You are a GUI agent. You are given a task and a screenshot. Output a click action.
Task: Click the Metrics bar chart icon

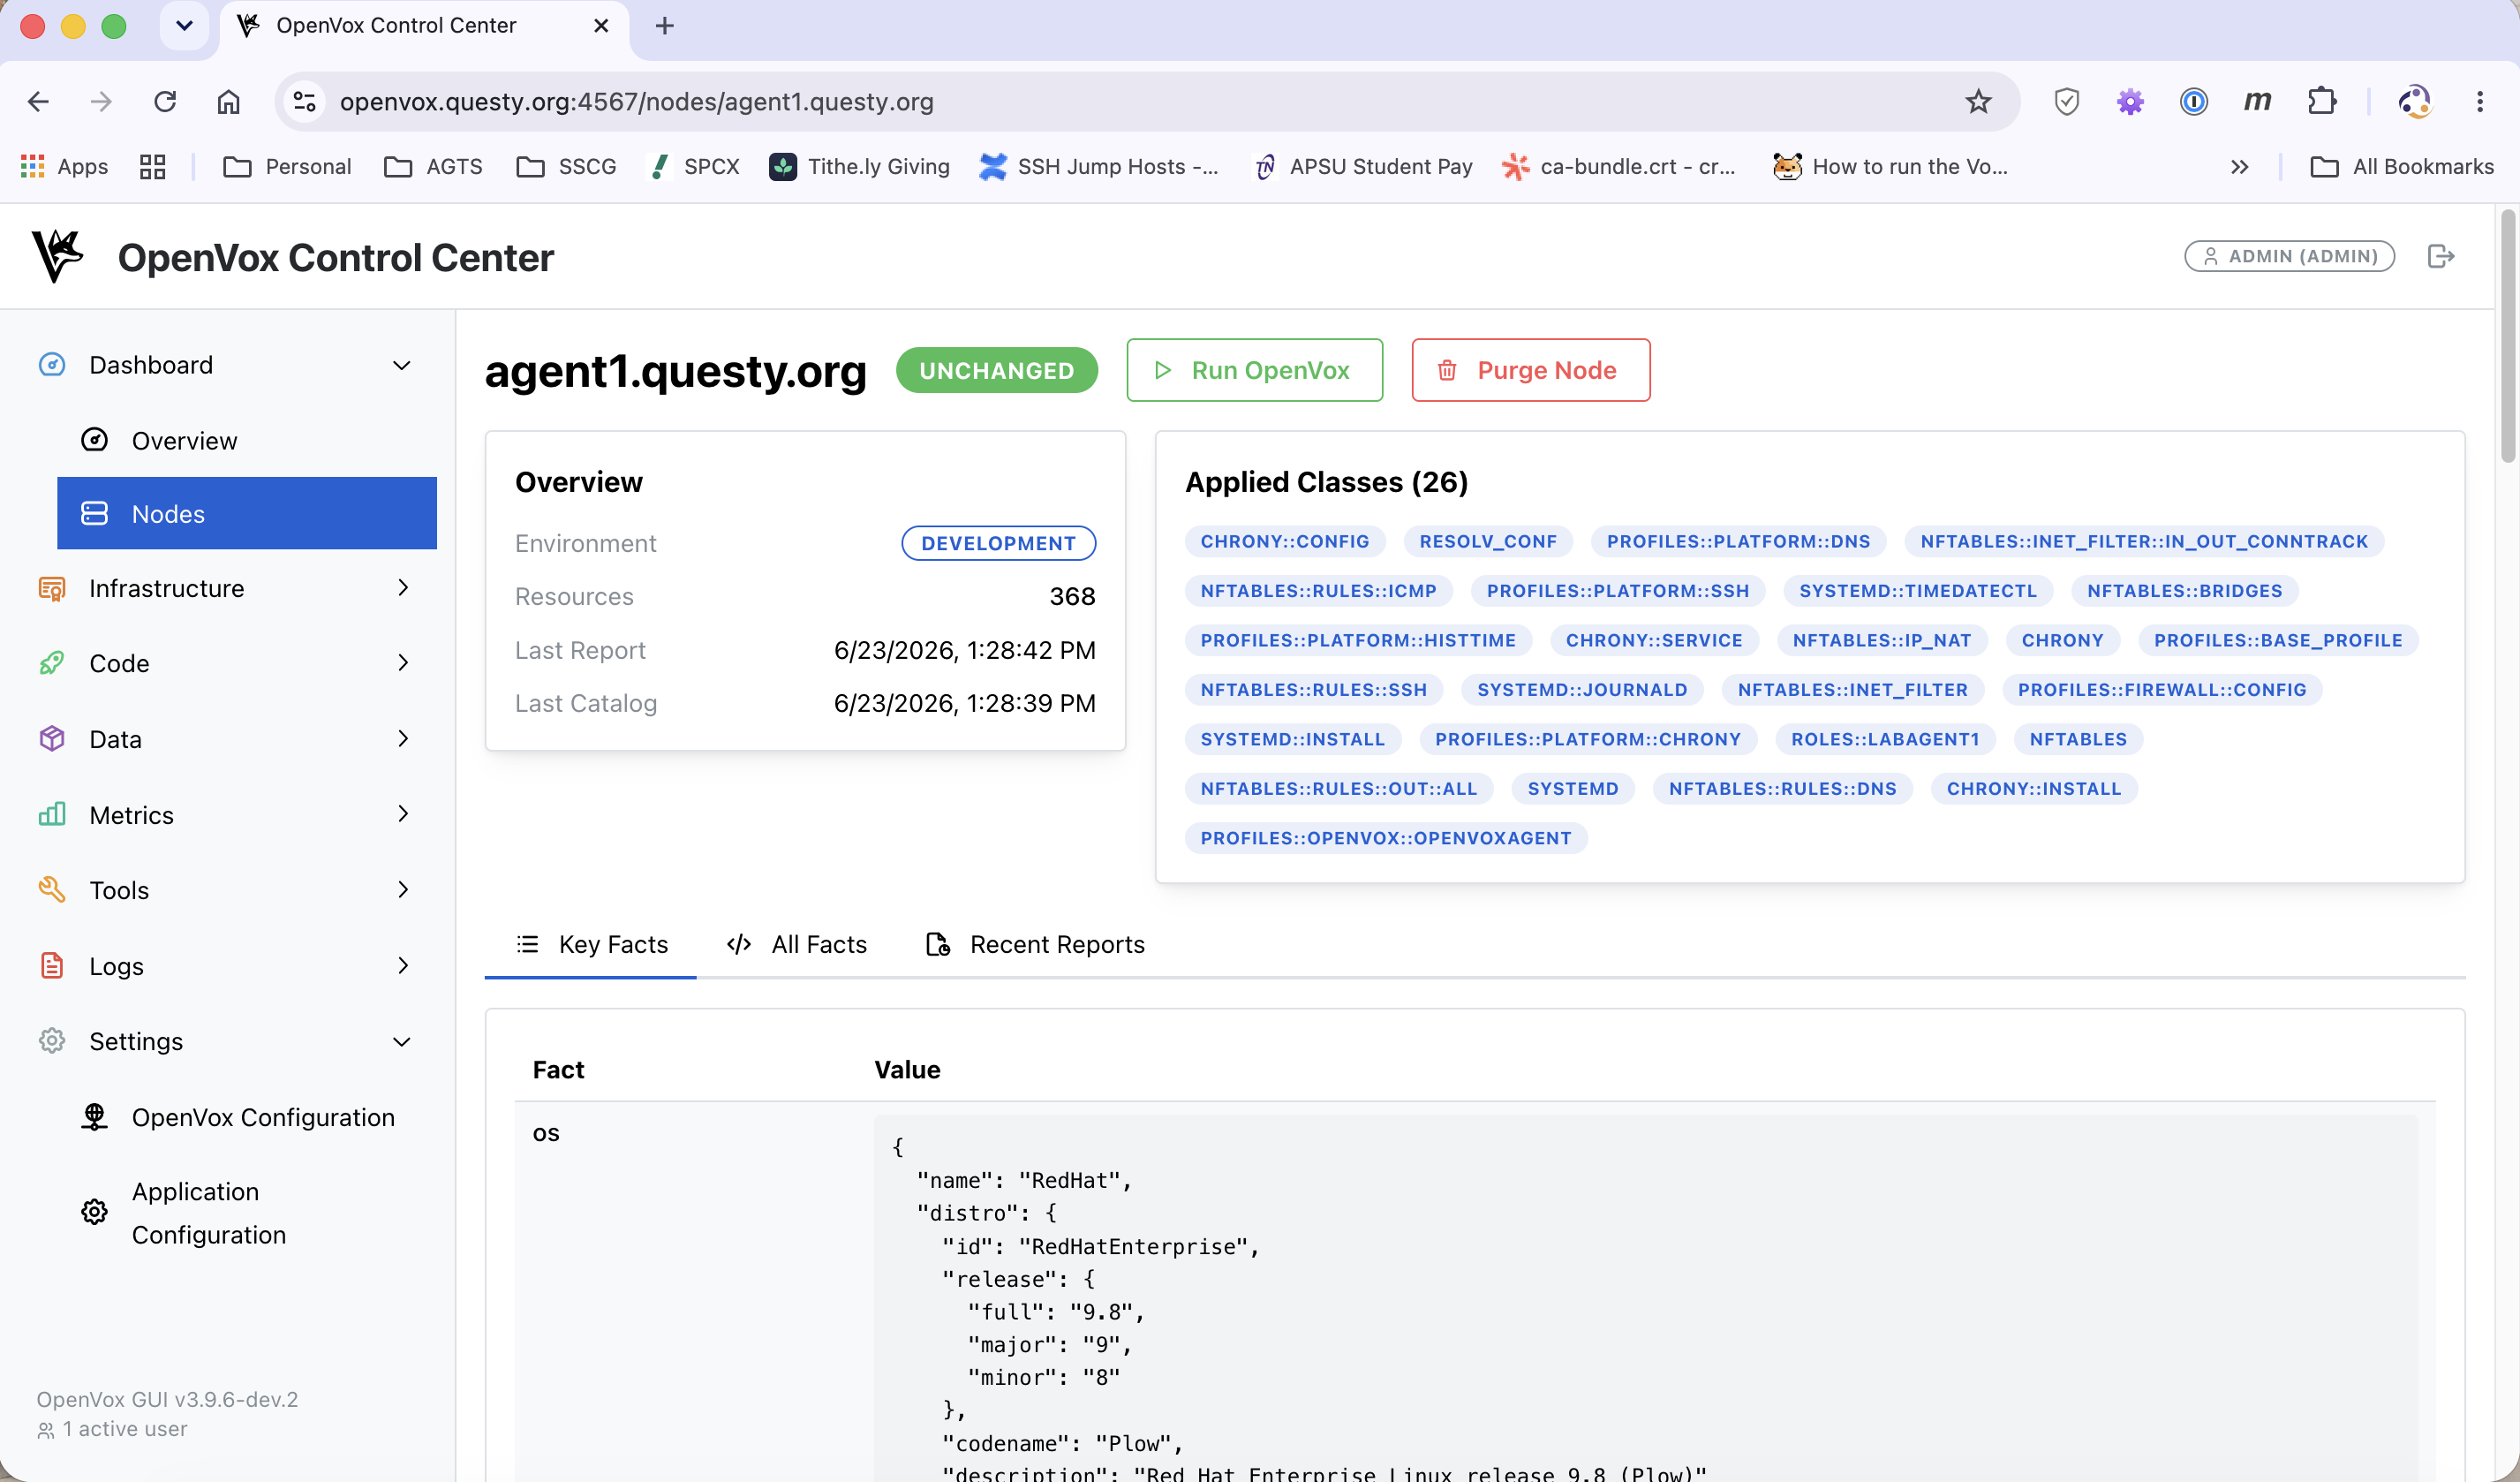coord(52,814)
